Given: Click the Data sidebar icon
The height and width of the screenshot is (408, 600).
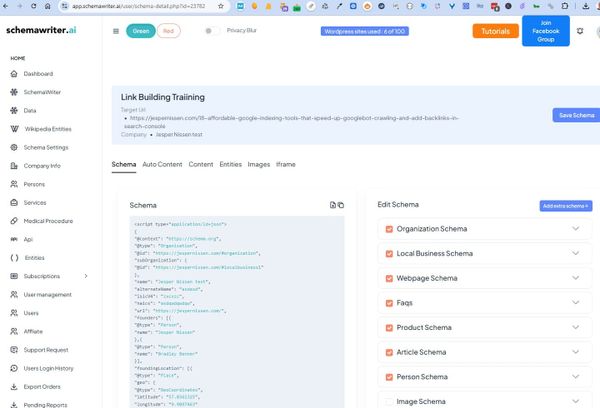Looking at the screenshot, I should pyautogui.click(x=14, y=110).
